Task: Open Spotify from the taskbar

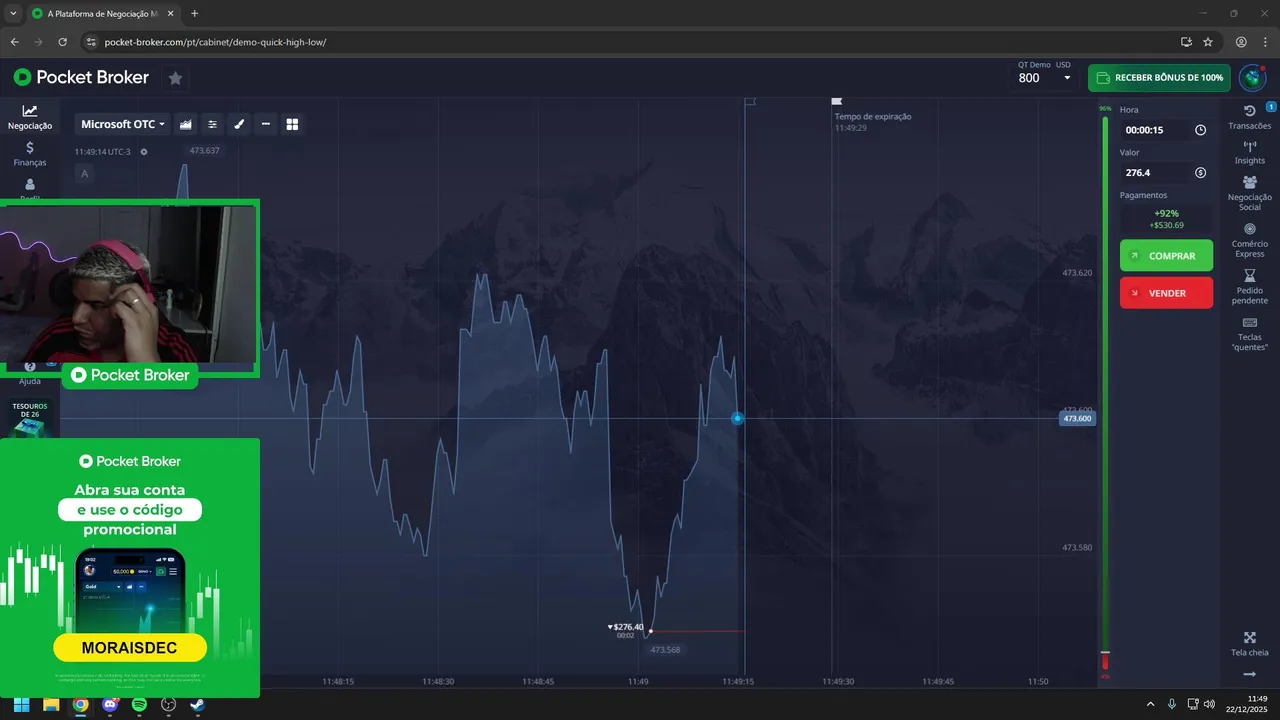Action: tap(139, 704)
